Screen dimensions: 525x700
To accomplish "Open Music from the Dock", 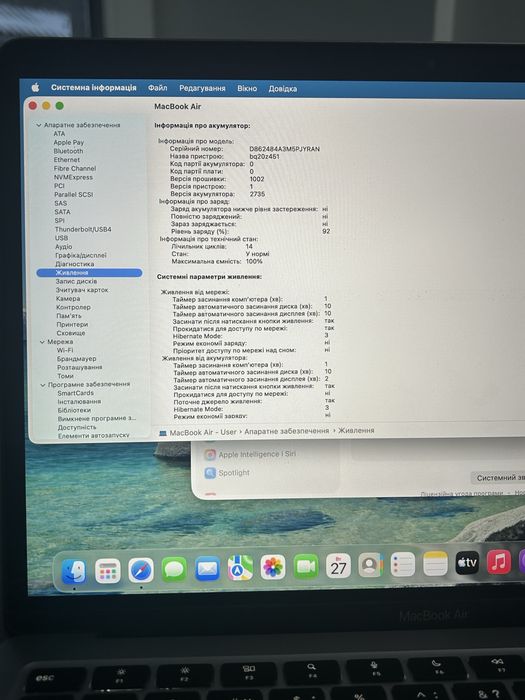I will tap(499, 562).
